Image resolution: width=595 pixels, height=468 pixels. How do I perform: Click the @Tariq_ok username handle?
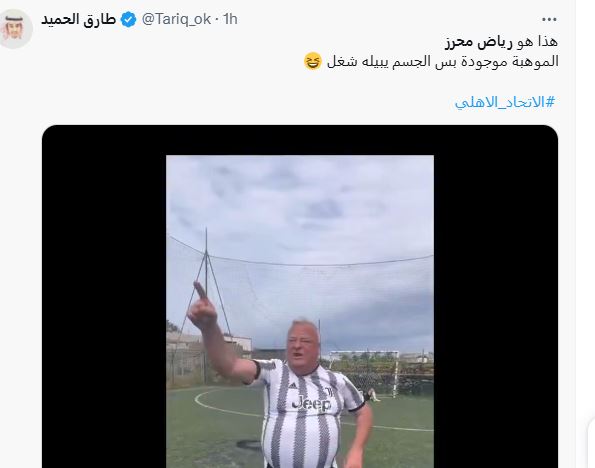pyautogui.click(x=176, y=19)
